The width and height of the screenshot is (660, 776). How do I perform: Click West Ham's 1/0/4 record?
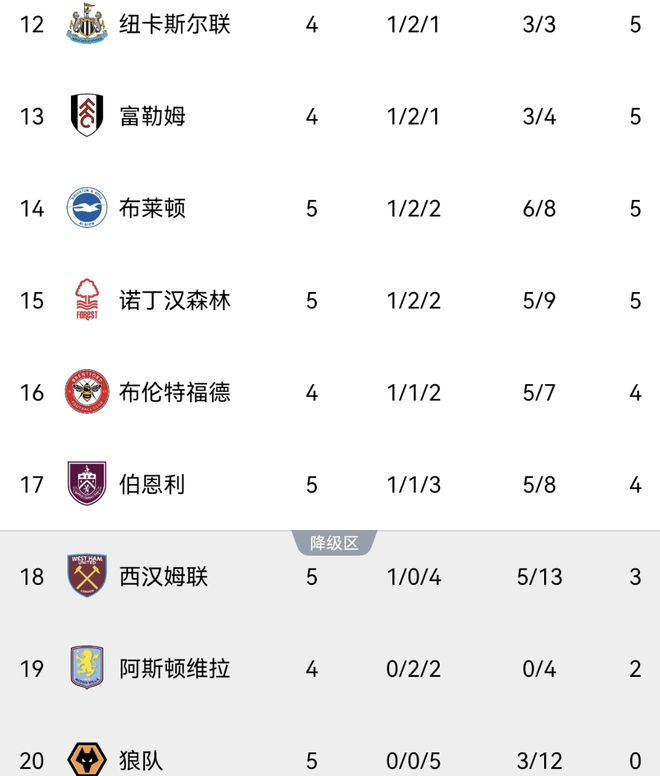[x=414, y=576]
